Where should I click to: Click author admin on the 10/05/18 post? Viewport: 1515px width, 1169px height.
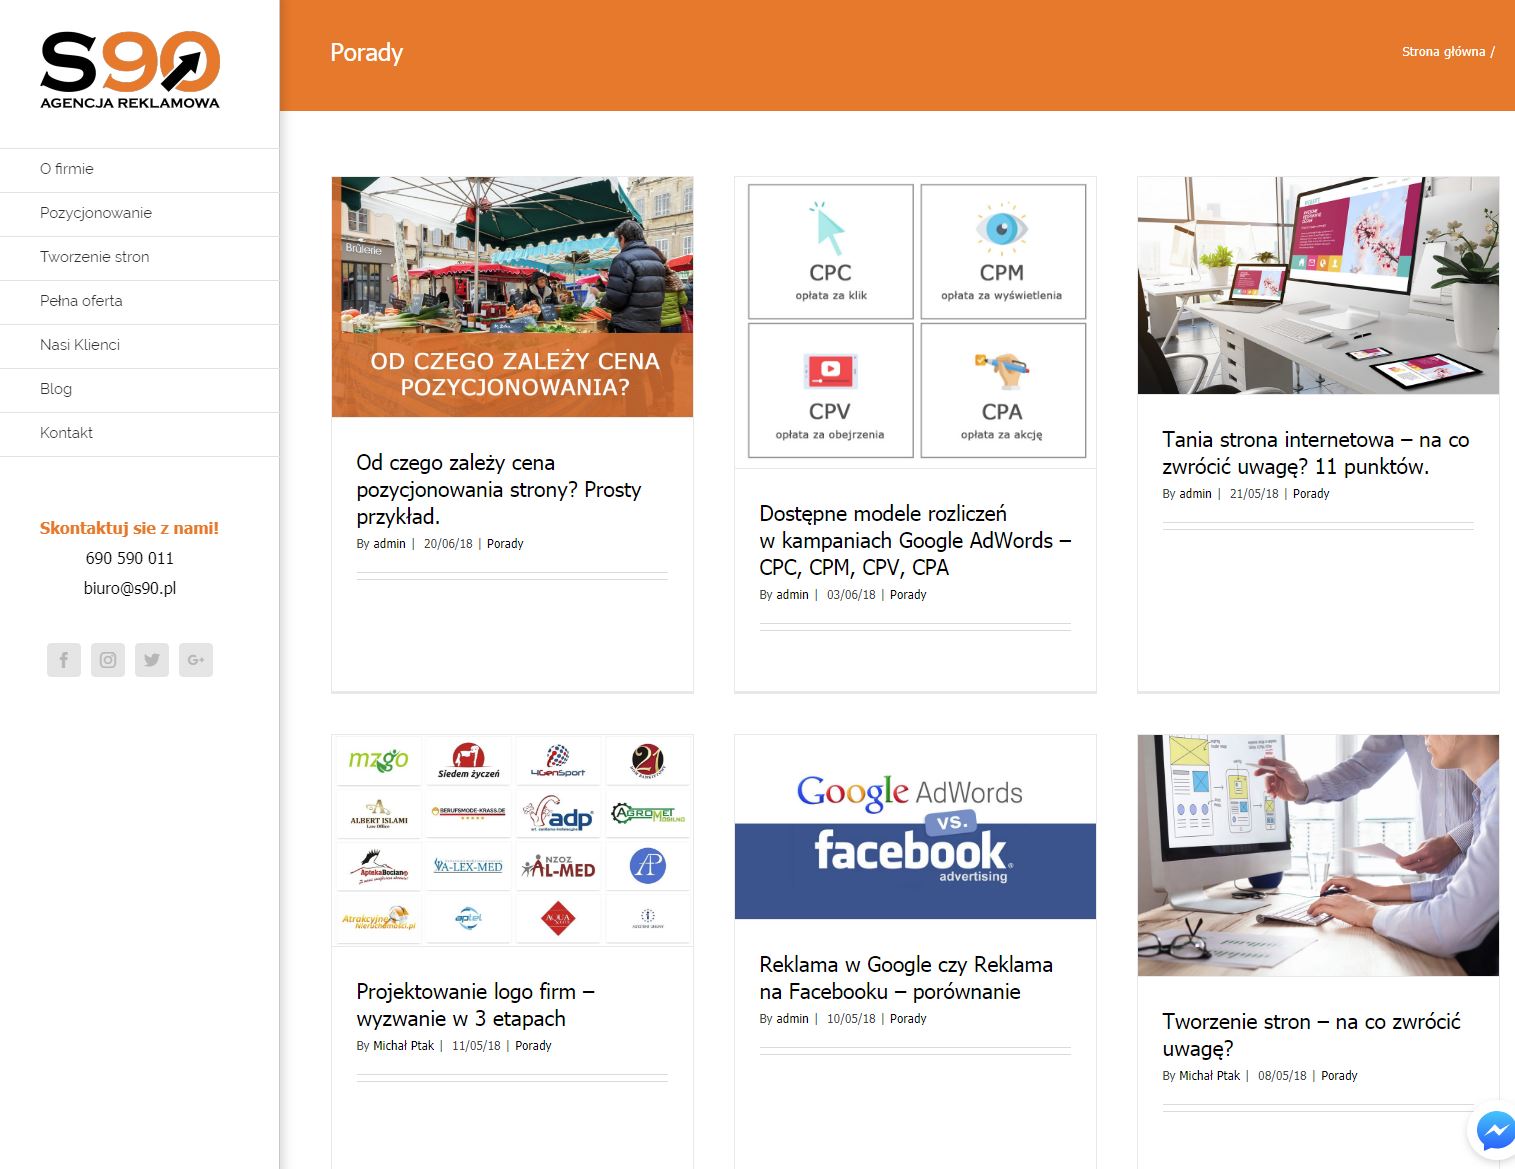coord(792,1019)
